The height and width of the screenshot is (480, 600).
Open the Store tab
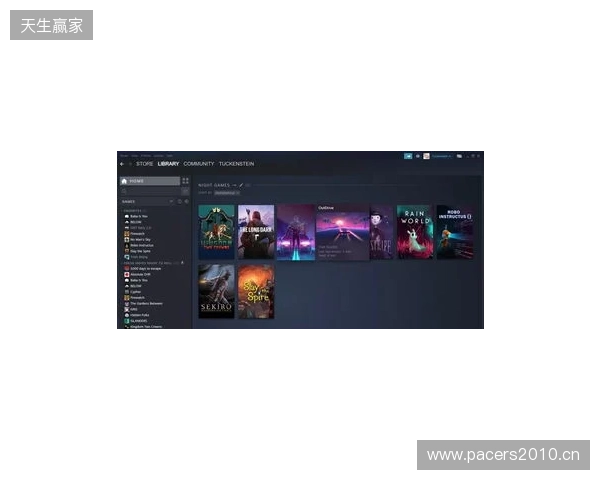click(145, 163)
